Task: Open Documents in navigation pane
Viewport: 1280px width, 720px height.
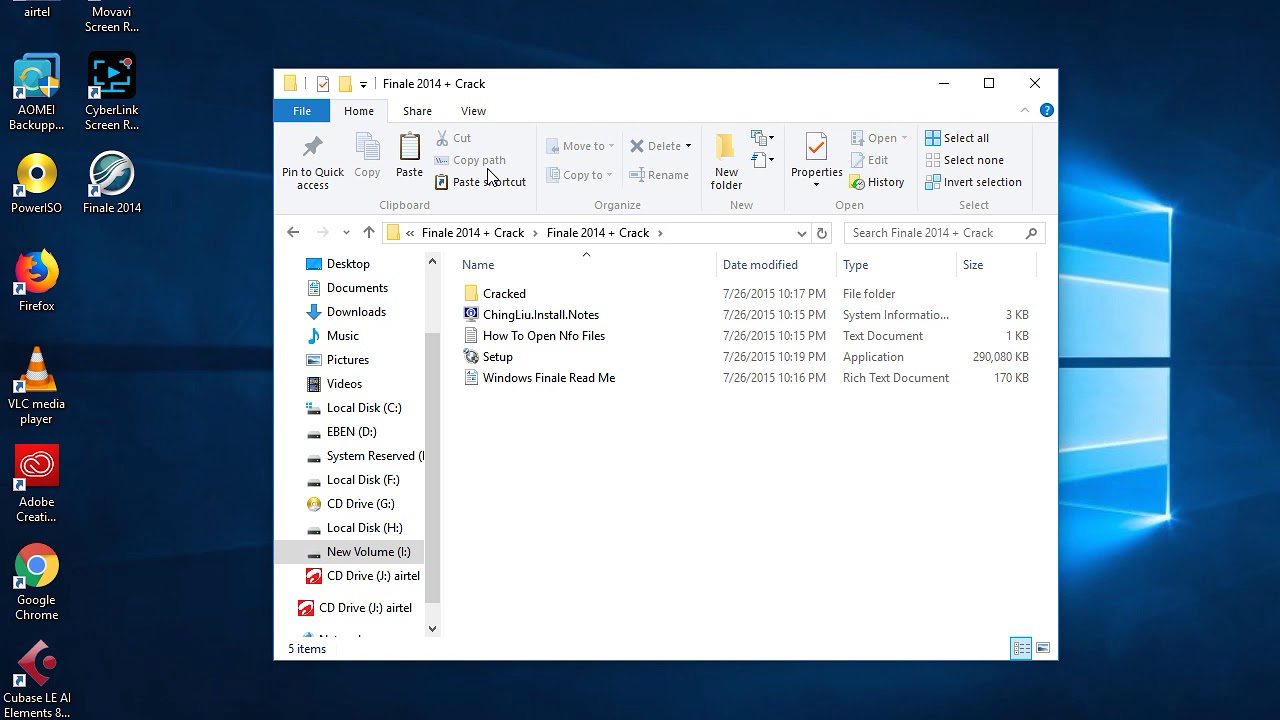Action: pyautogui.click(x=357, y=288)
